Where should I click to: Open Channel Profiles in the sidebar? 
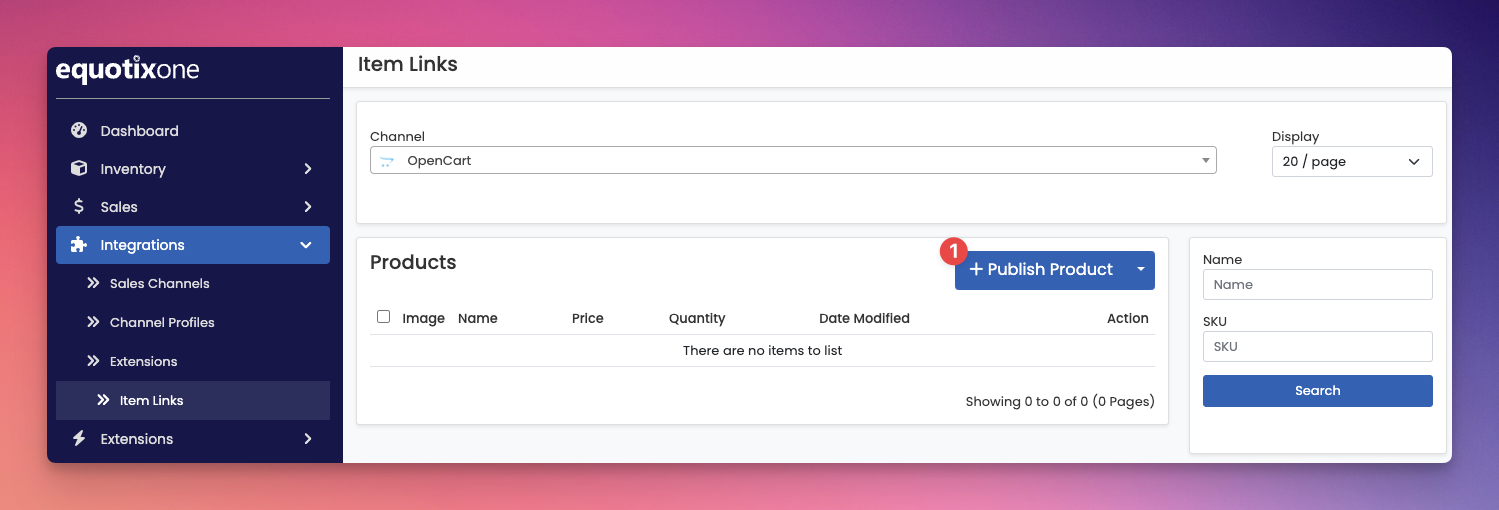[x=162, y=323]
